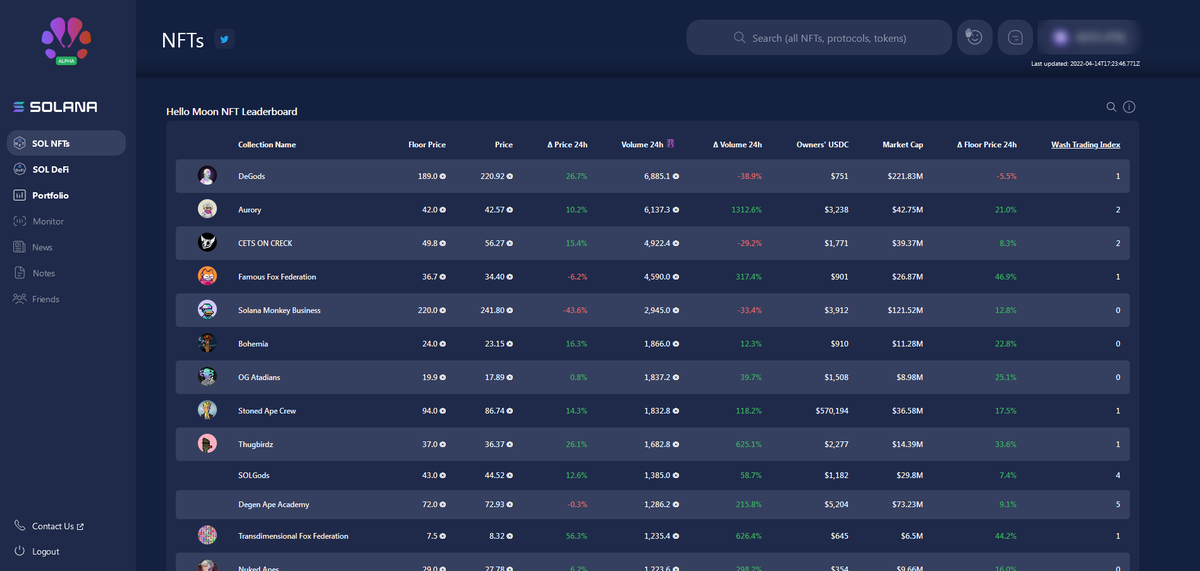This screenshot has width=1200, height=571.
Task: Click the Hello Moon NFT Leaderboard title
Action: (x=231, y=111)
